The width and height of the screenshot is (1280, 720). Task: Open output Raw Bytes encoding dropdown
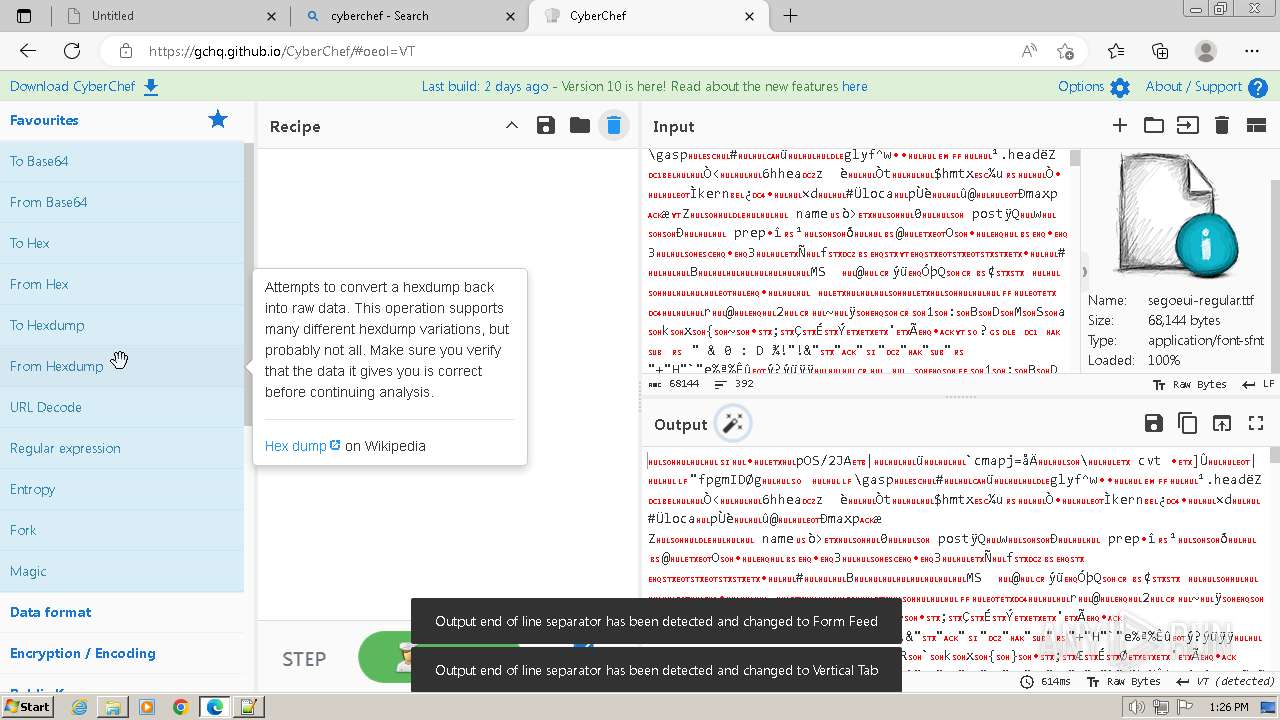1124,681
